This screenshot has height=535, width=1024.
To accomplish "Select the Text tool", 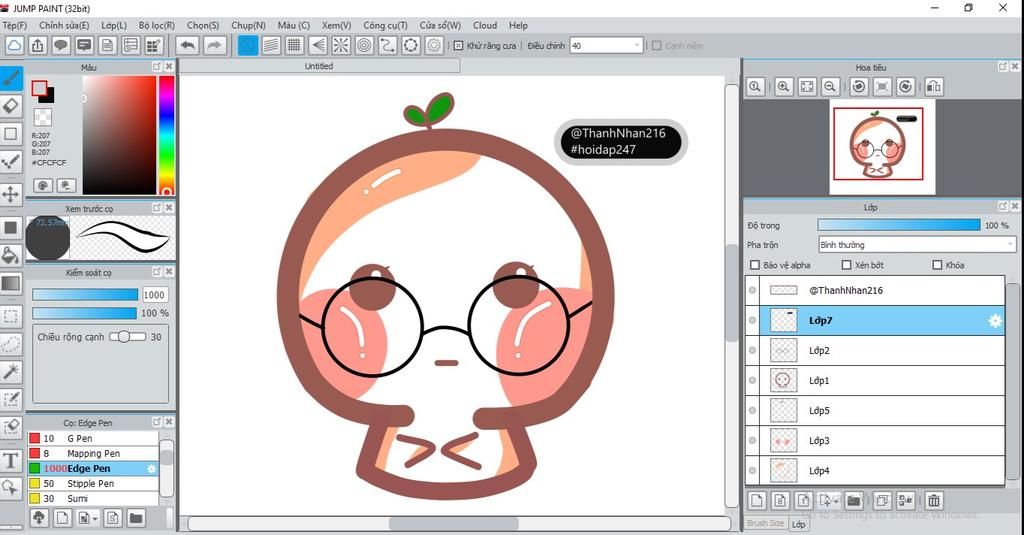I will pos(11,461).
